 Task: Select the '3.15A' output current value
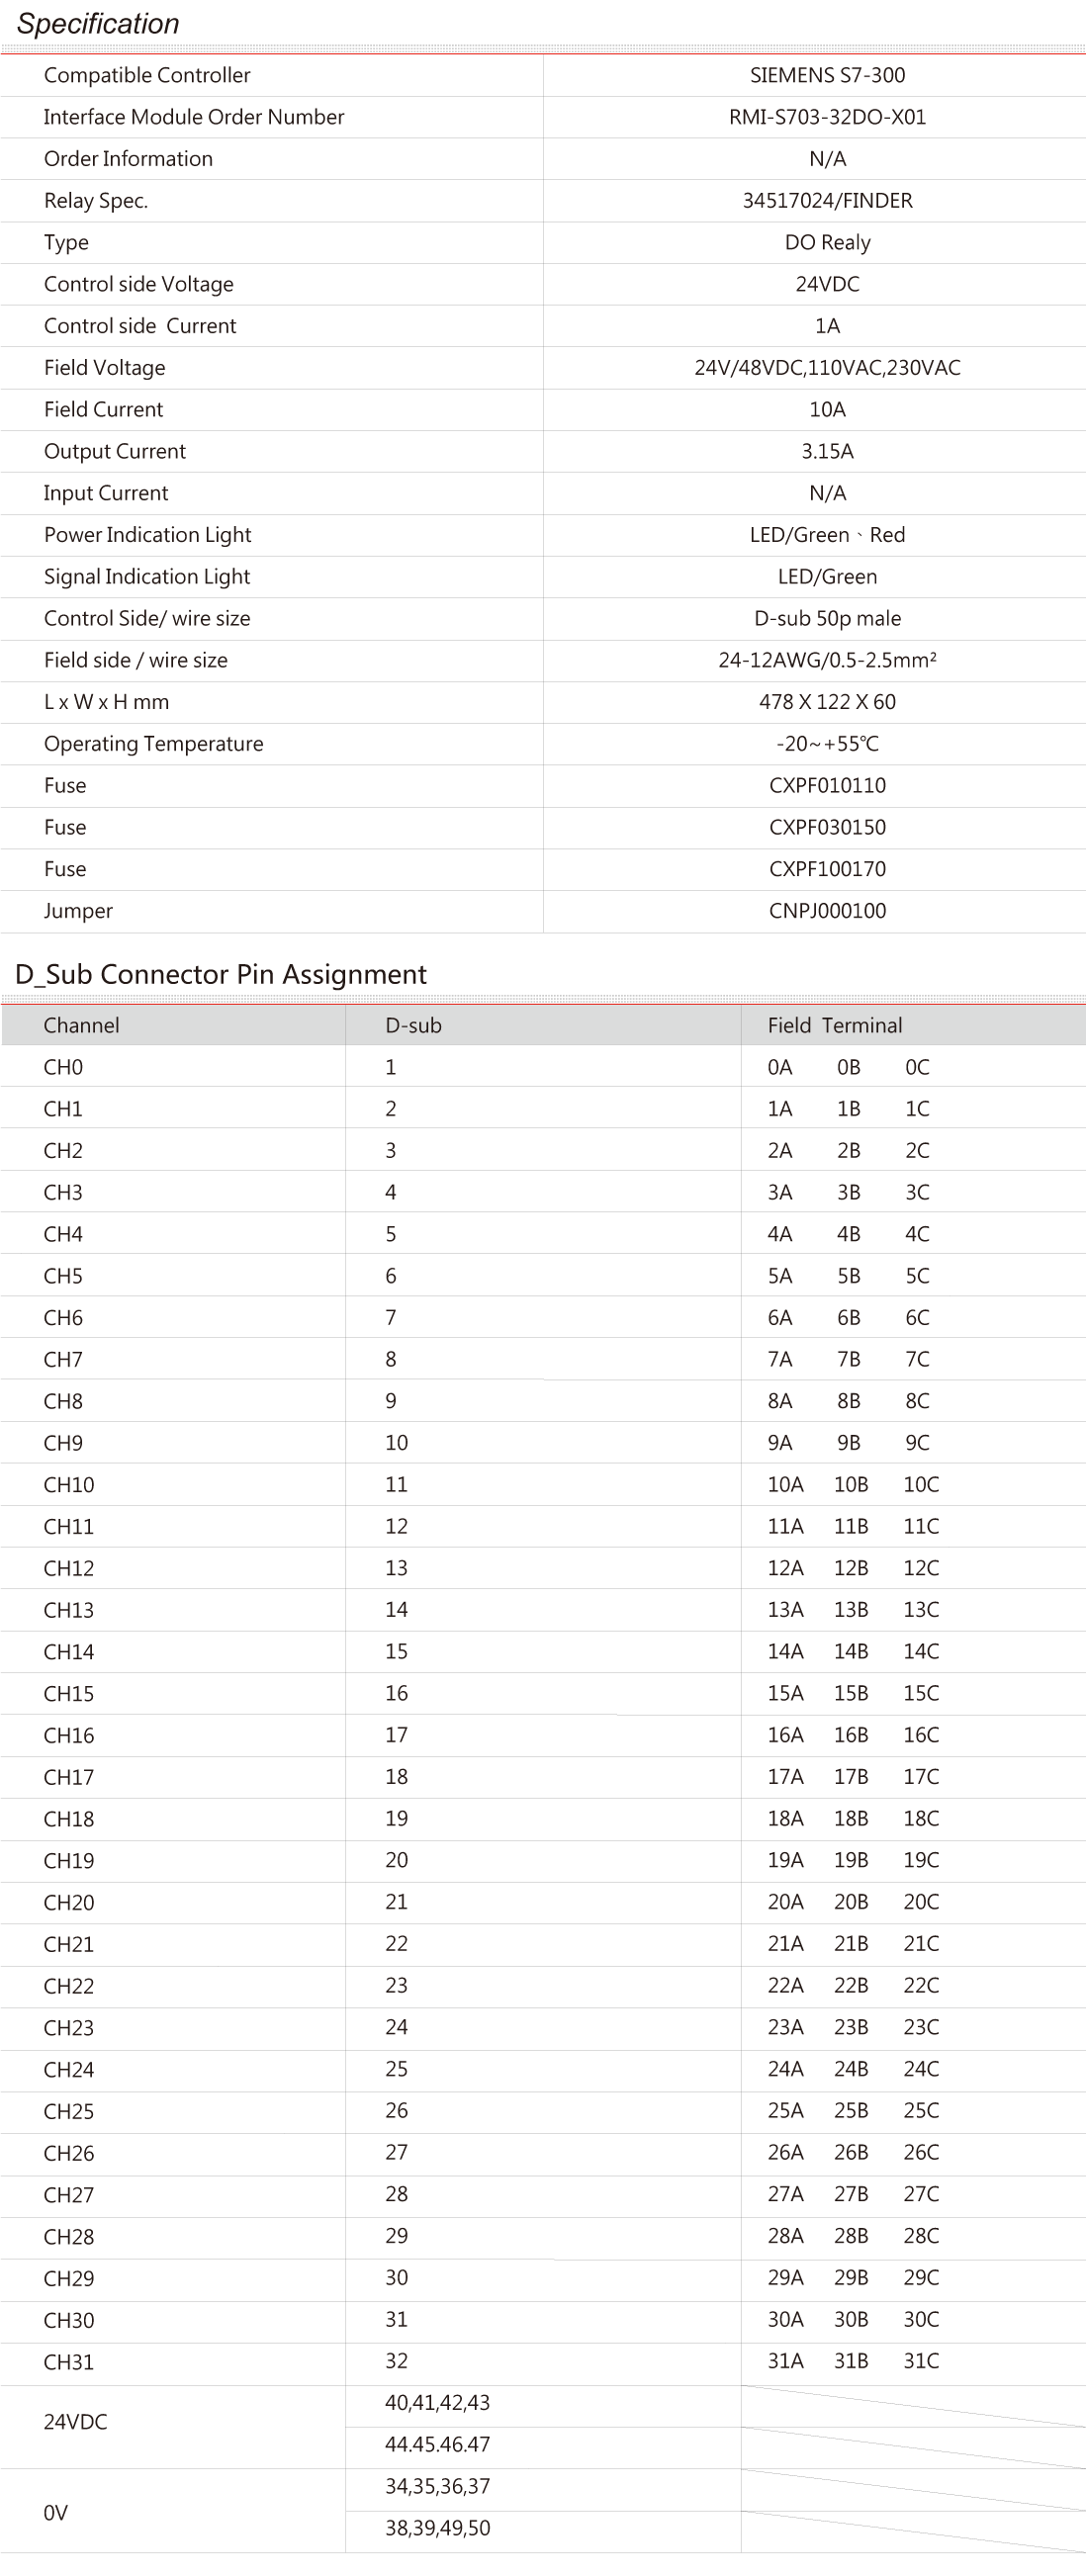tap(827, 451)
